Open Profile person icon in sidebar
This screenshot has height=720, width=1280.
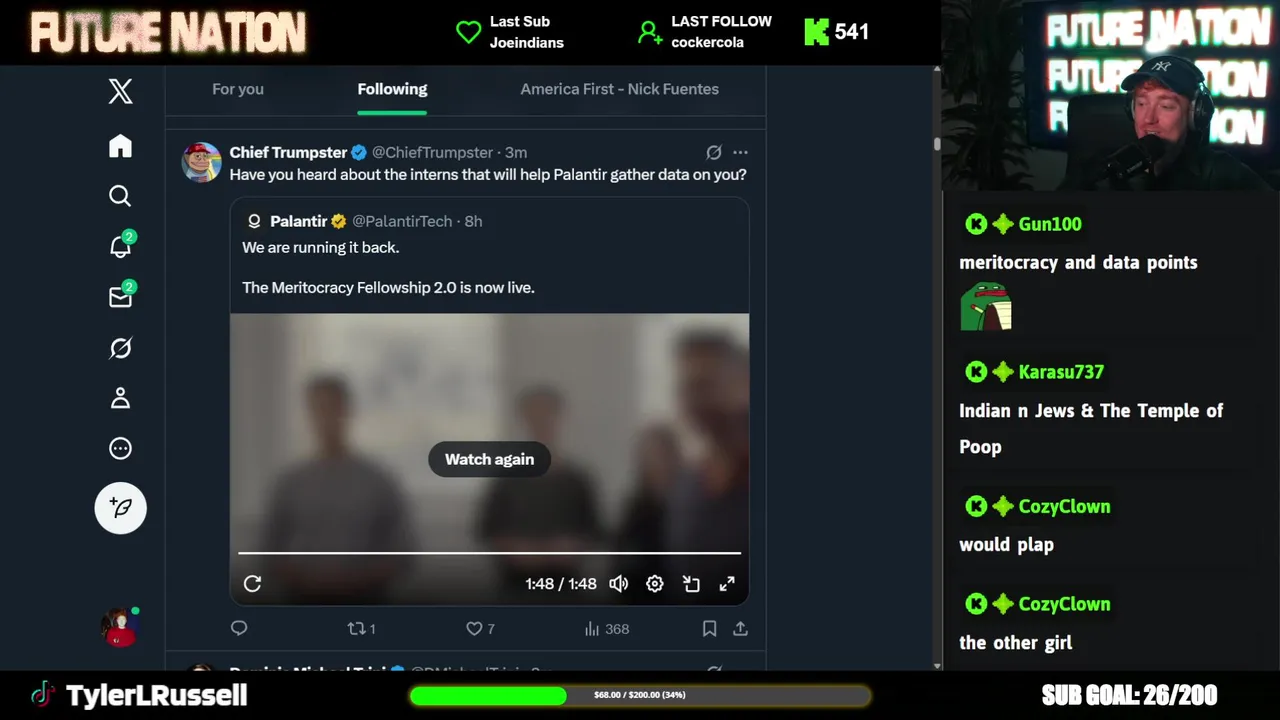tap(120, 398)
